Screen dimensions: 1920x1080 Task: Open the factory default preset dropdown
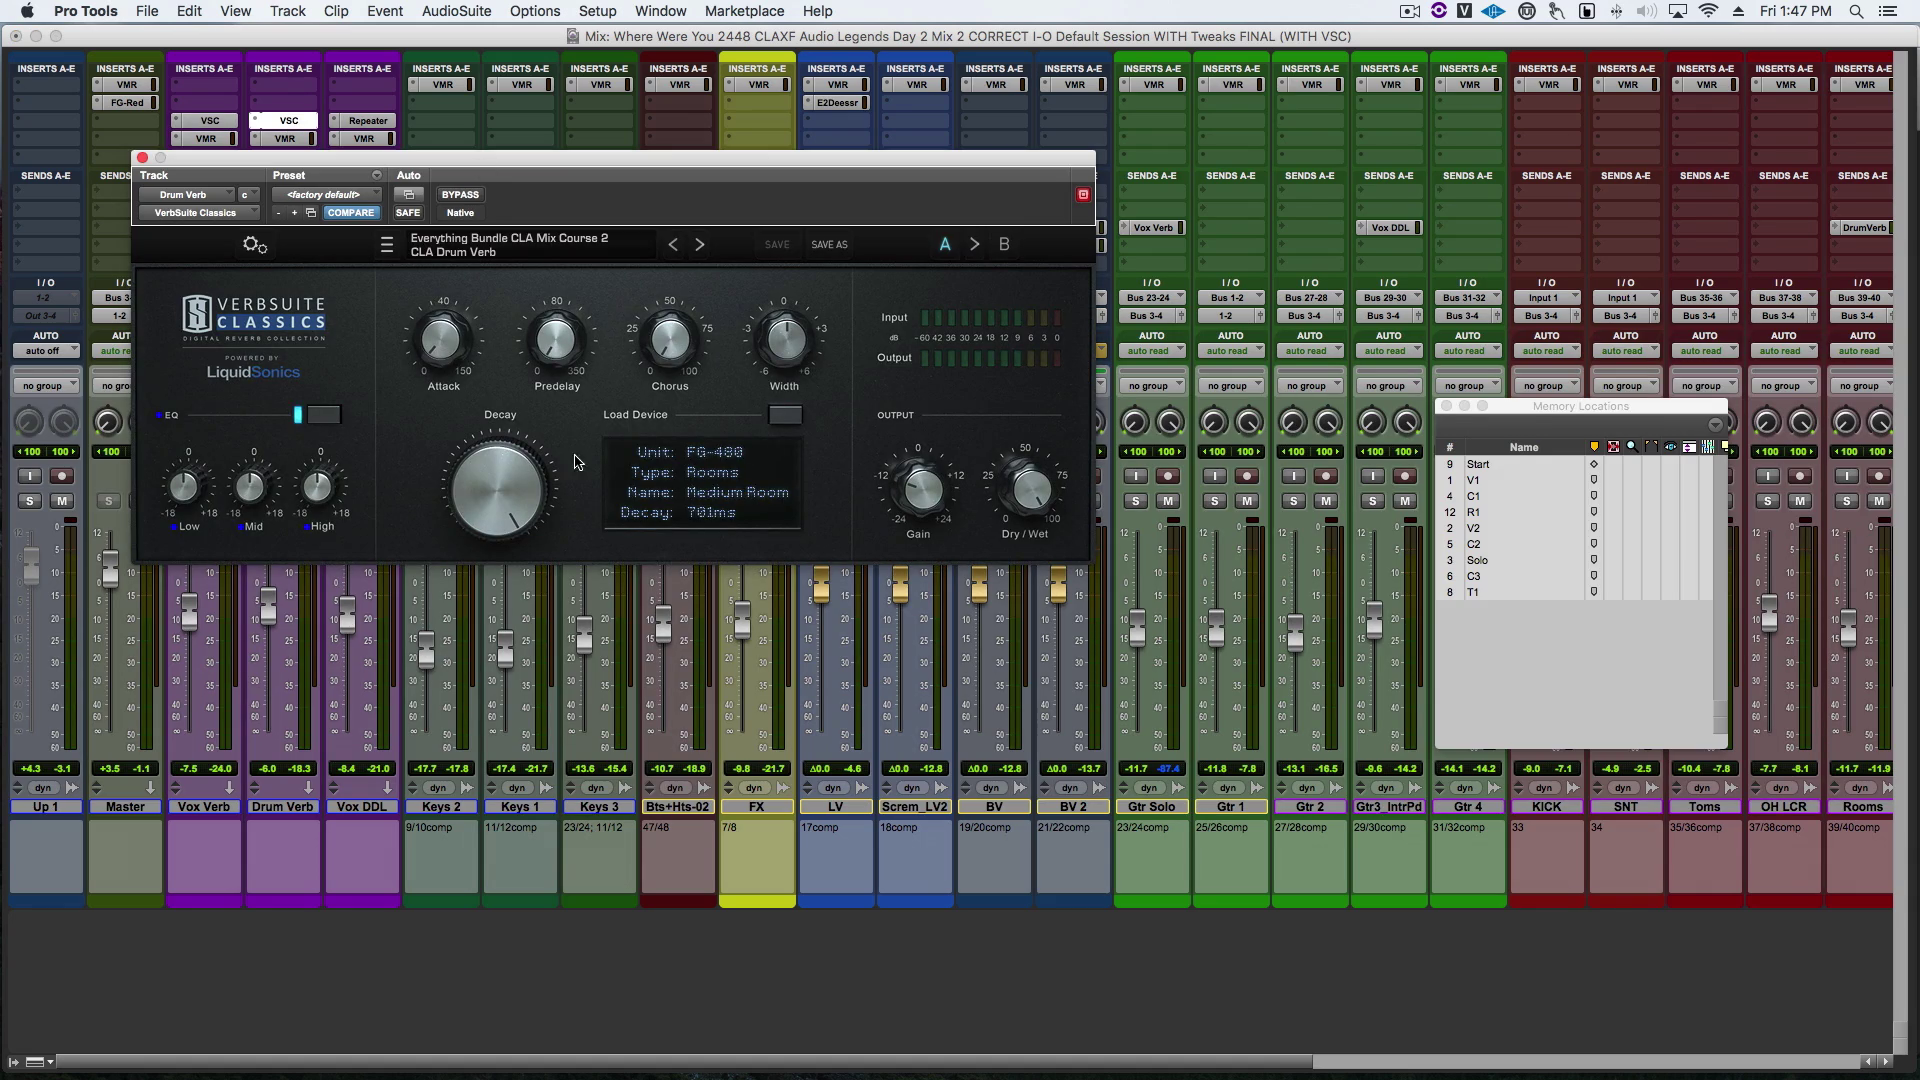click(327, 195)
